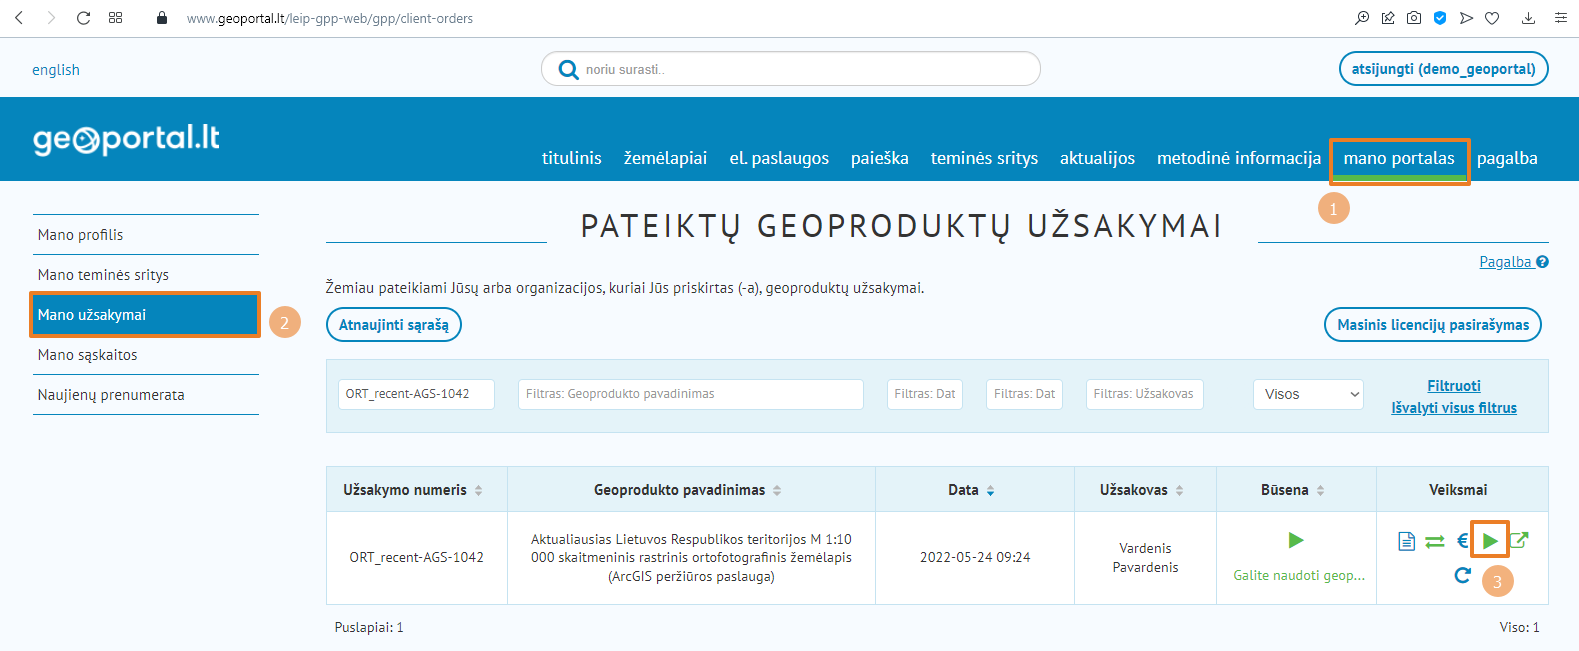Open the mano portalas menu item

click(x=1398, y=159)
